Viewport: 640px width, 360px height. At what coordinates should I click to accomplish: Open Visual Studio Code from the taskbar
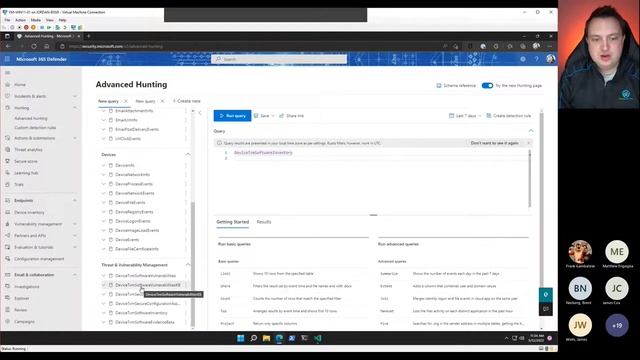tap(318, 338)
